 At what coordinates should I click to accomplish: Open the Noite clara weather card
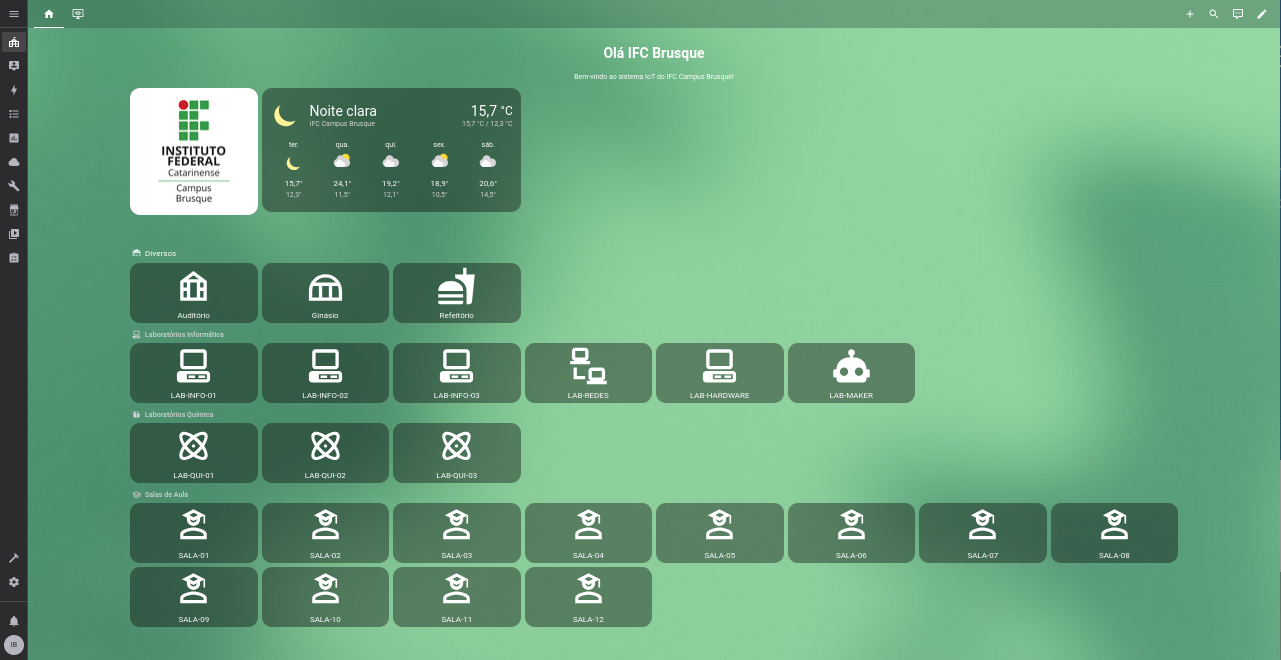point(391,150)
